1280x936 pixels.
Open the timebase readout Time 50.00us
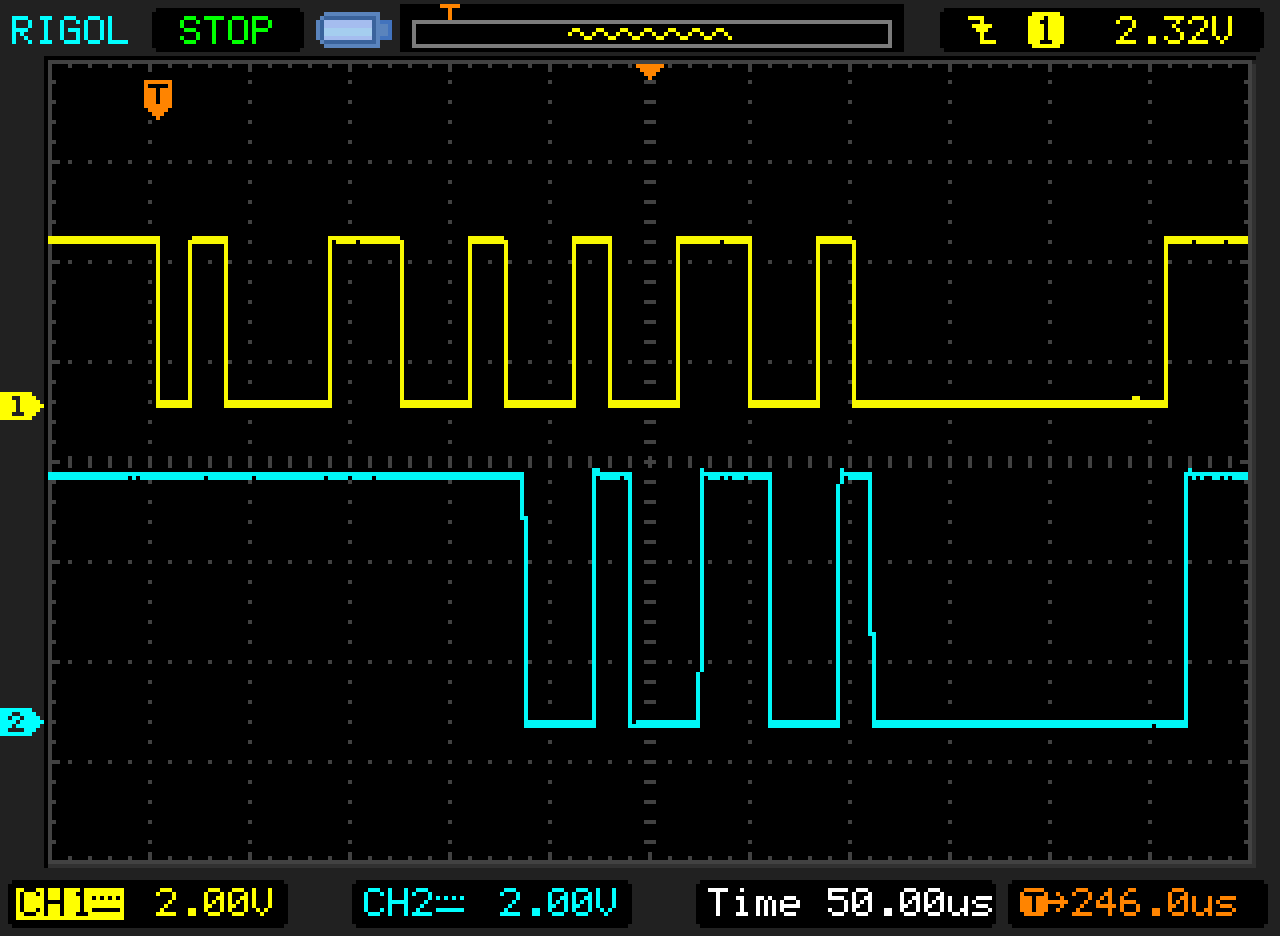click(846, 903)
